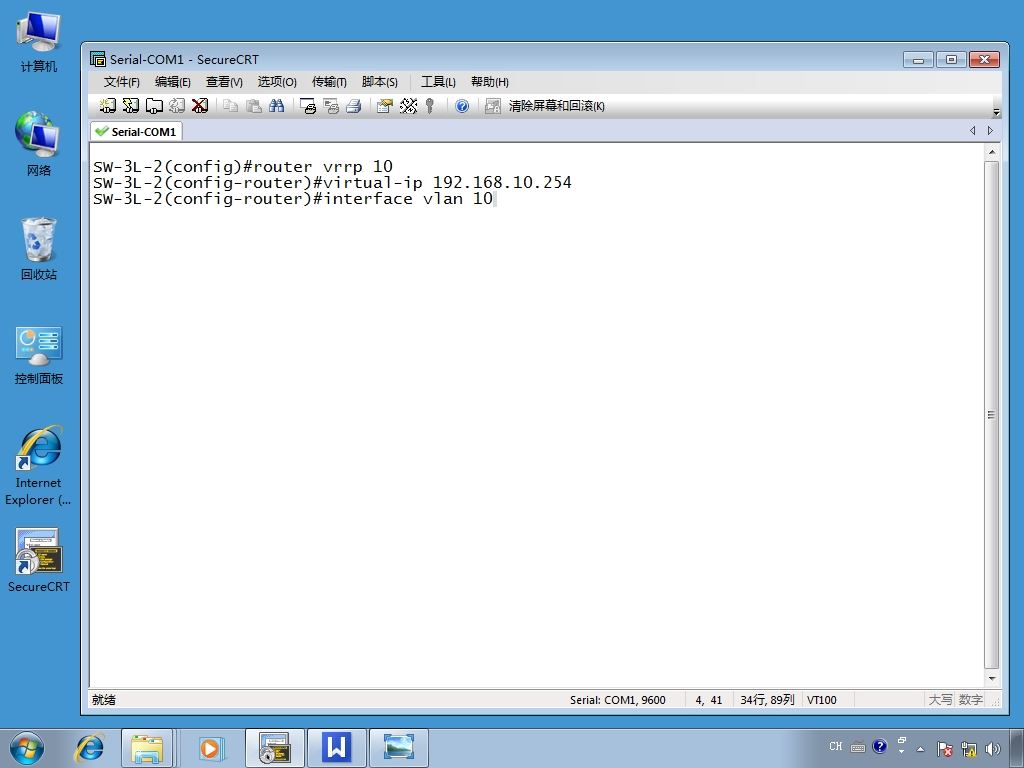Open the 文件(F) menu
The image size is (1024, 768).
(x=121, y=82)
